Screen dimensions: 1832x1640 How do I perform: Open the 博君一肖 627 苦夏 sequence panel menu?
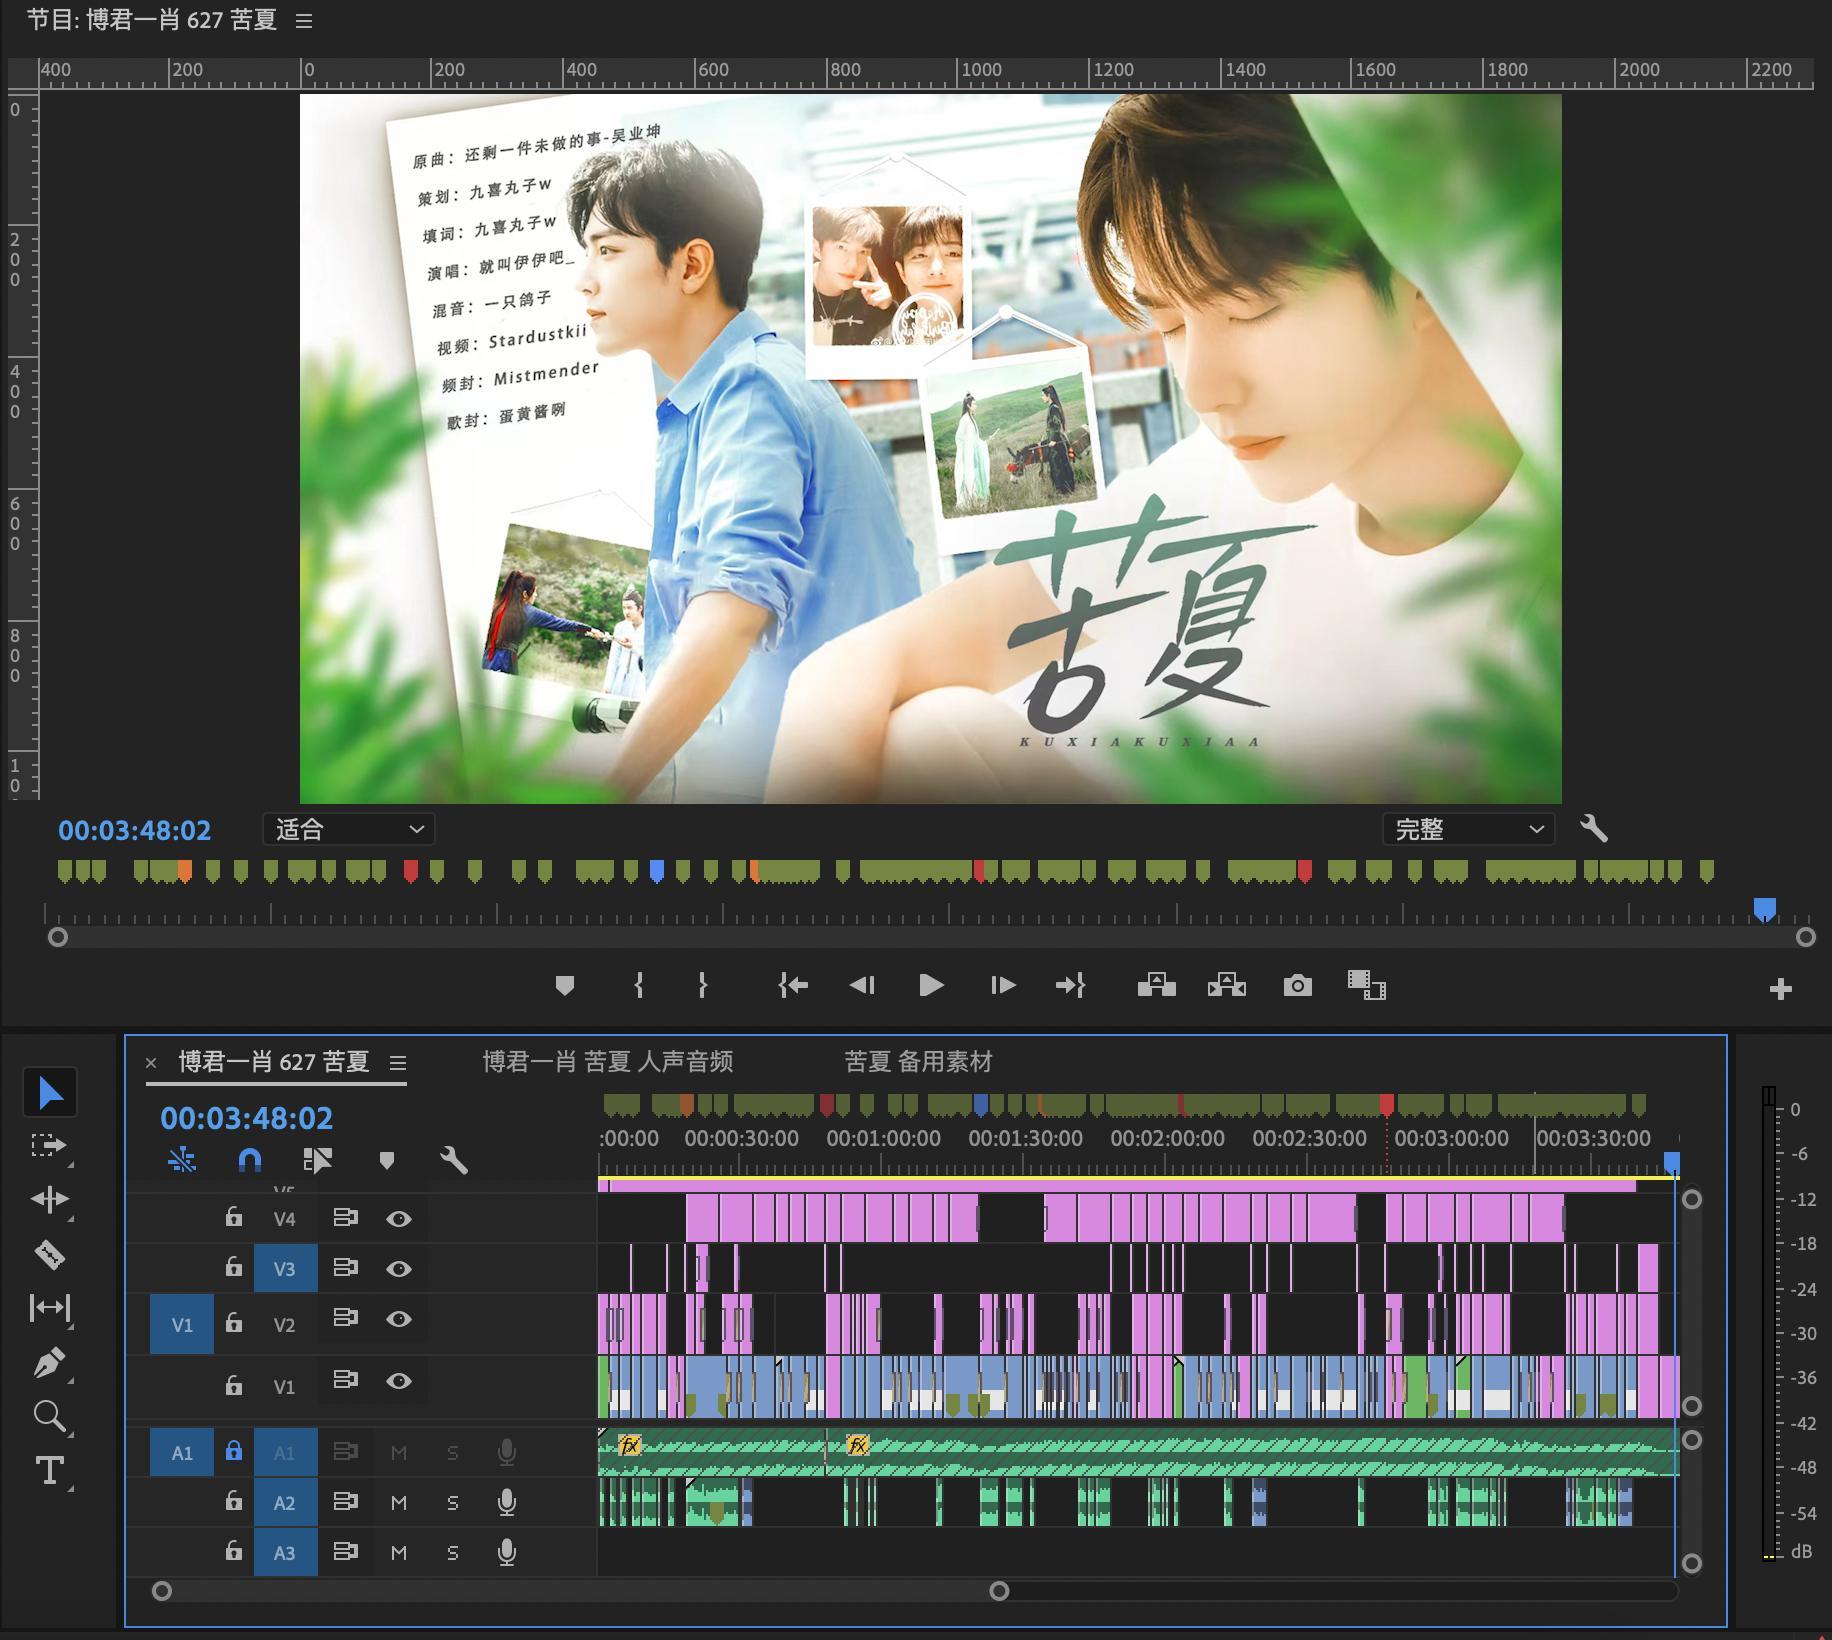[x=397, y=1063]
